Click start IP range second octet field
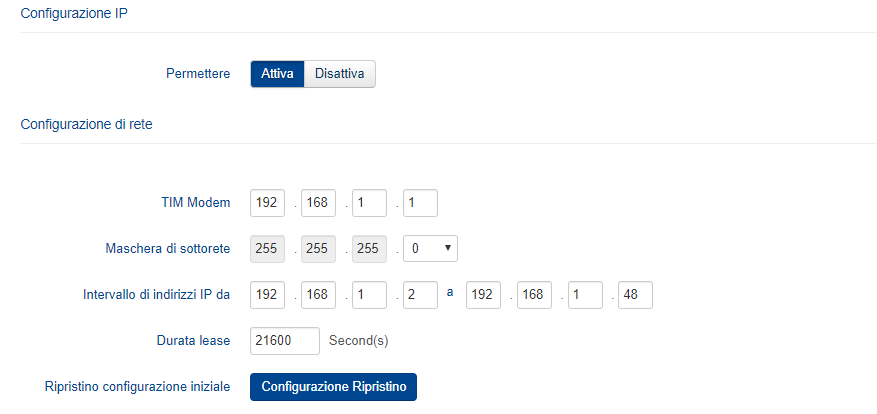877x414 pixels. (x=319, y=295)
